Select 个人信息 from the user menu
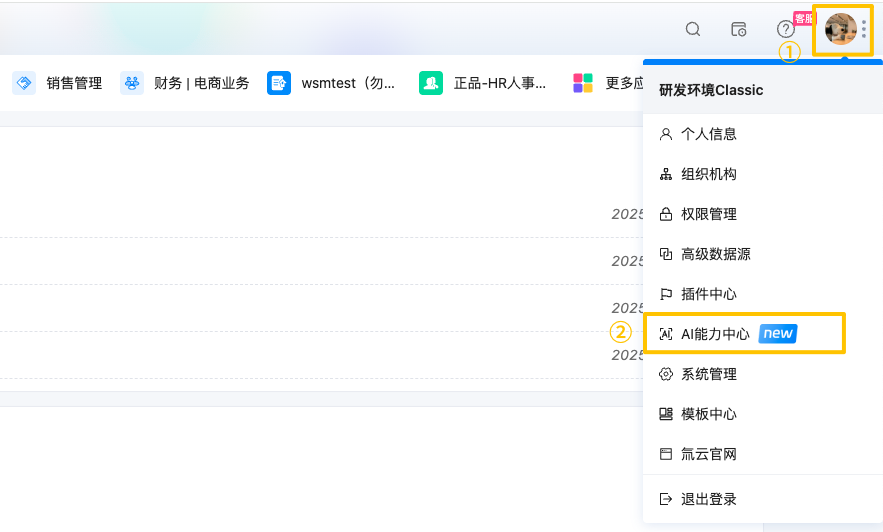 click(x=708, y=134)
